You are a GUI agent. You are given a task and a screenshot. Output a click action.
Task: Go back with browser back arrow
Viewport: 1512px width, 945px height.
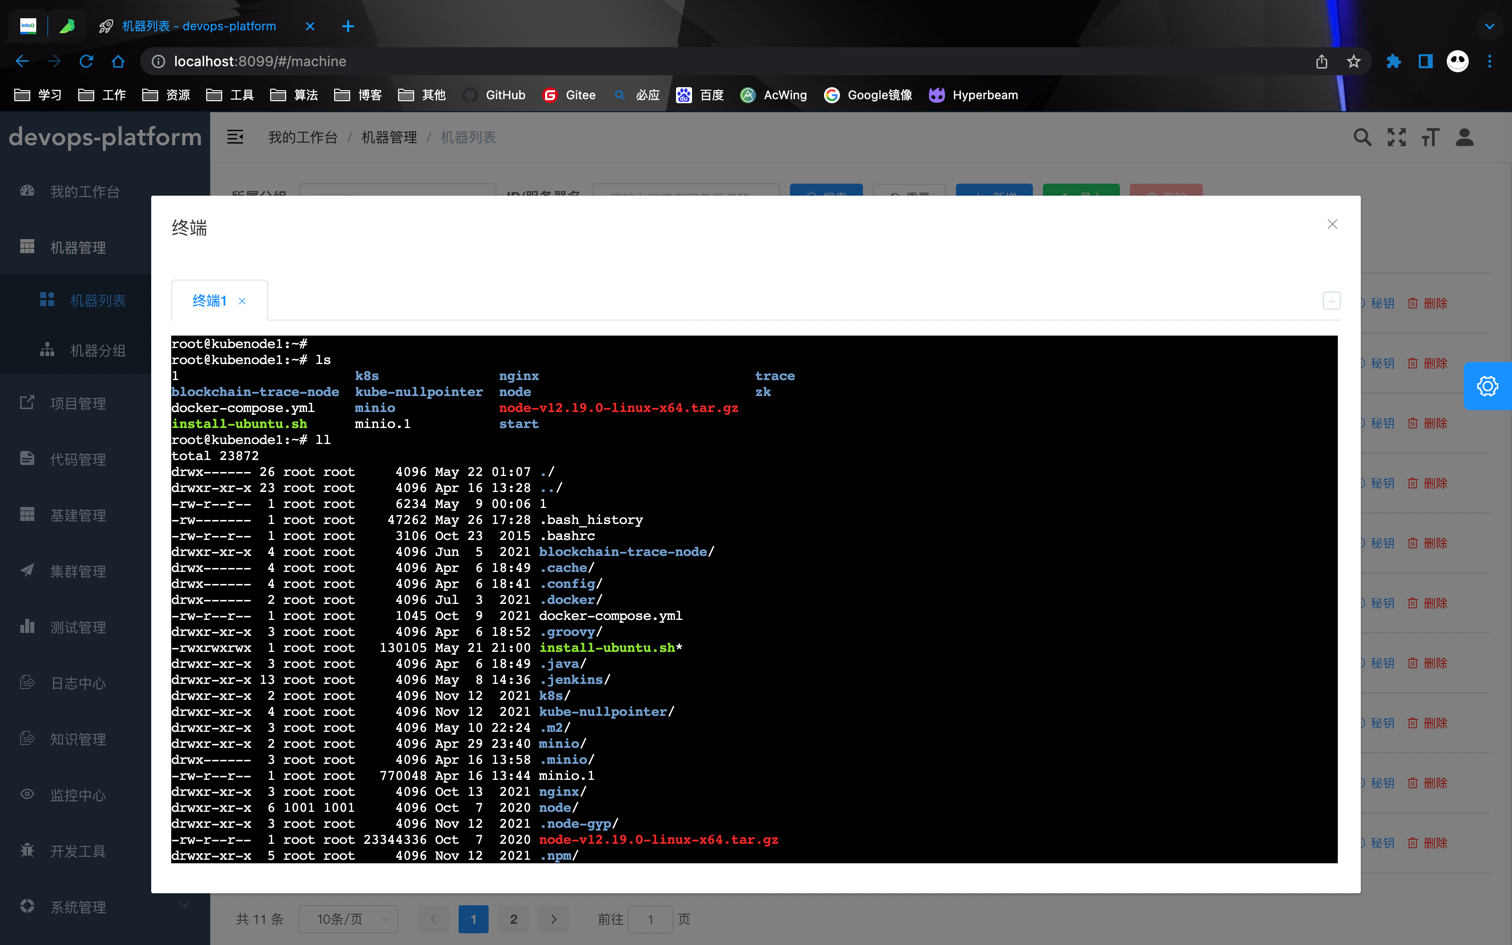(22, 61)
